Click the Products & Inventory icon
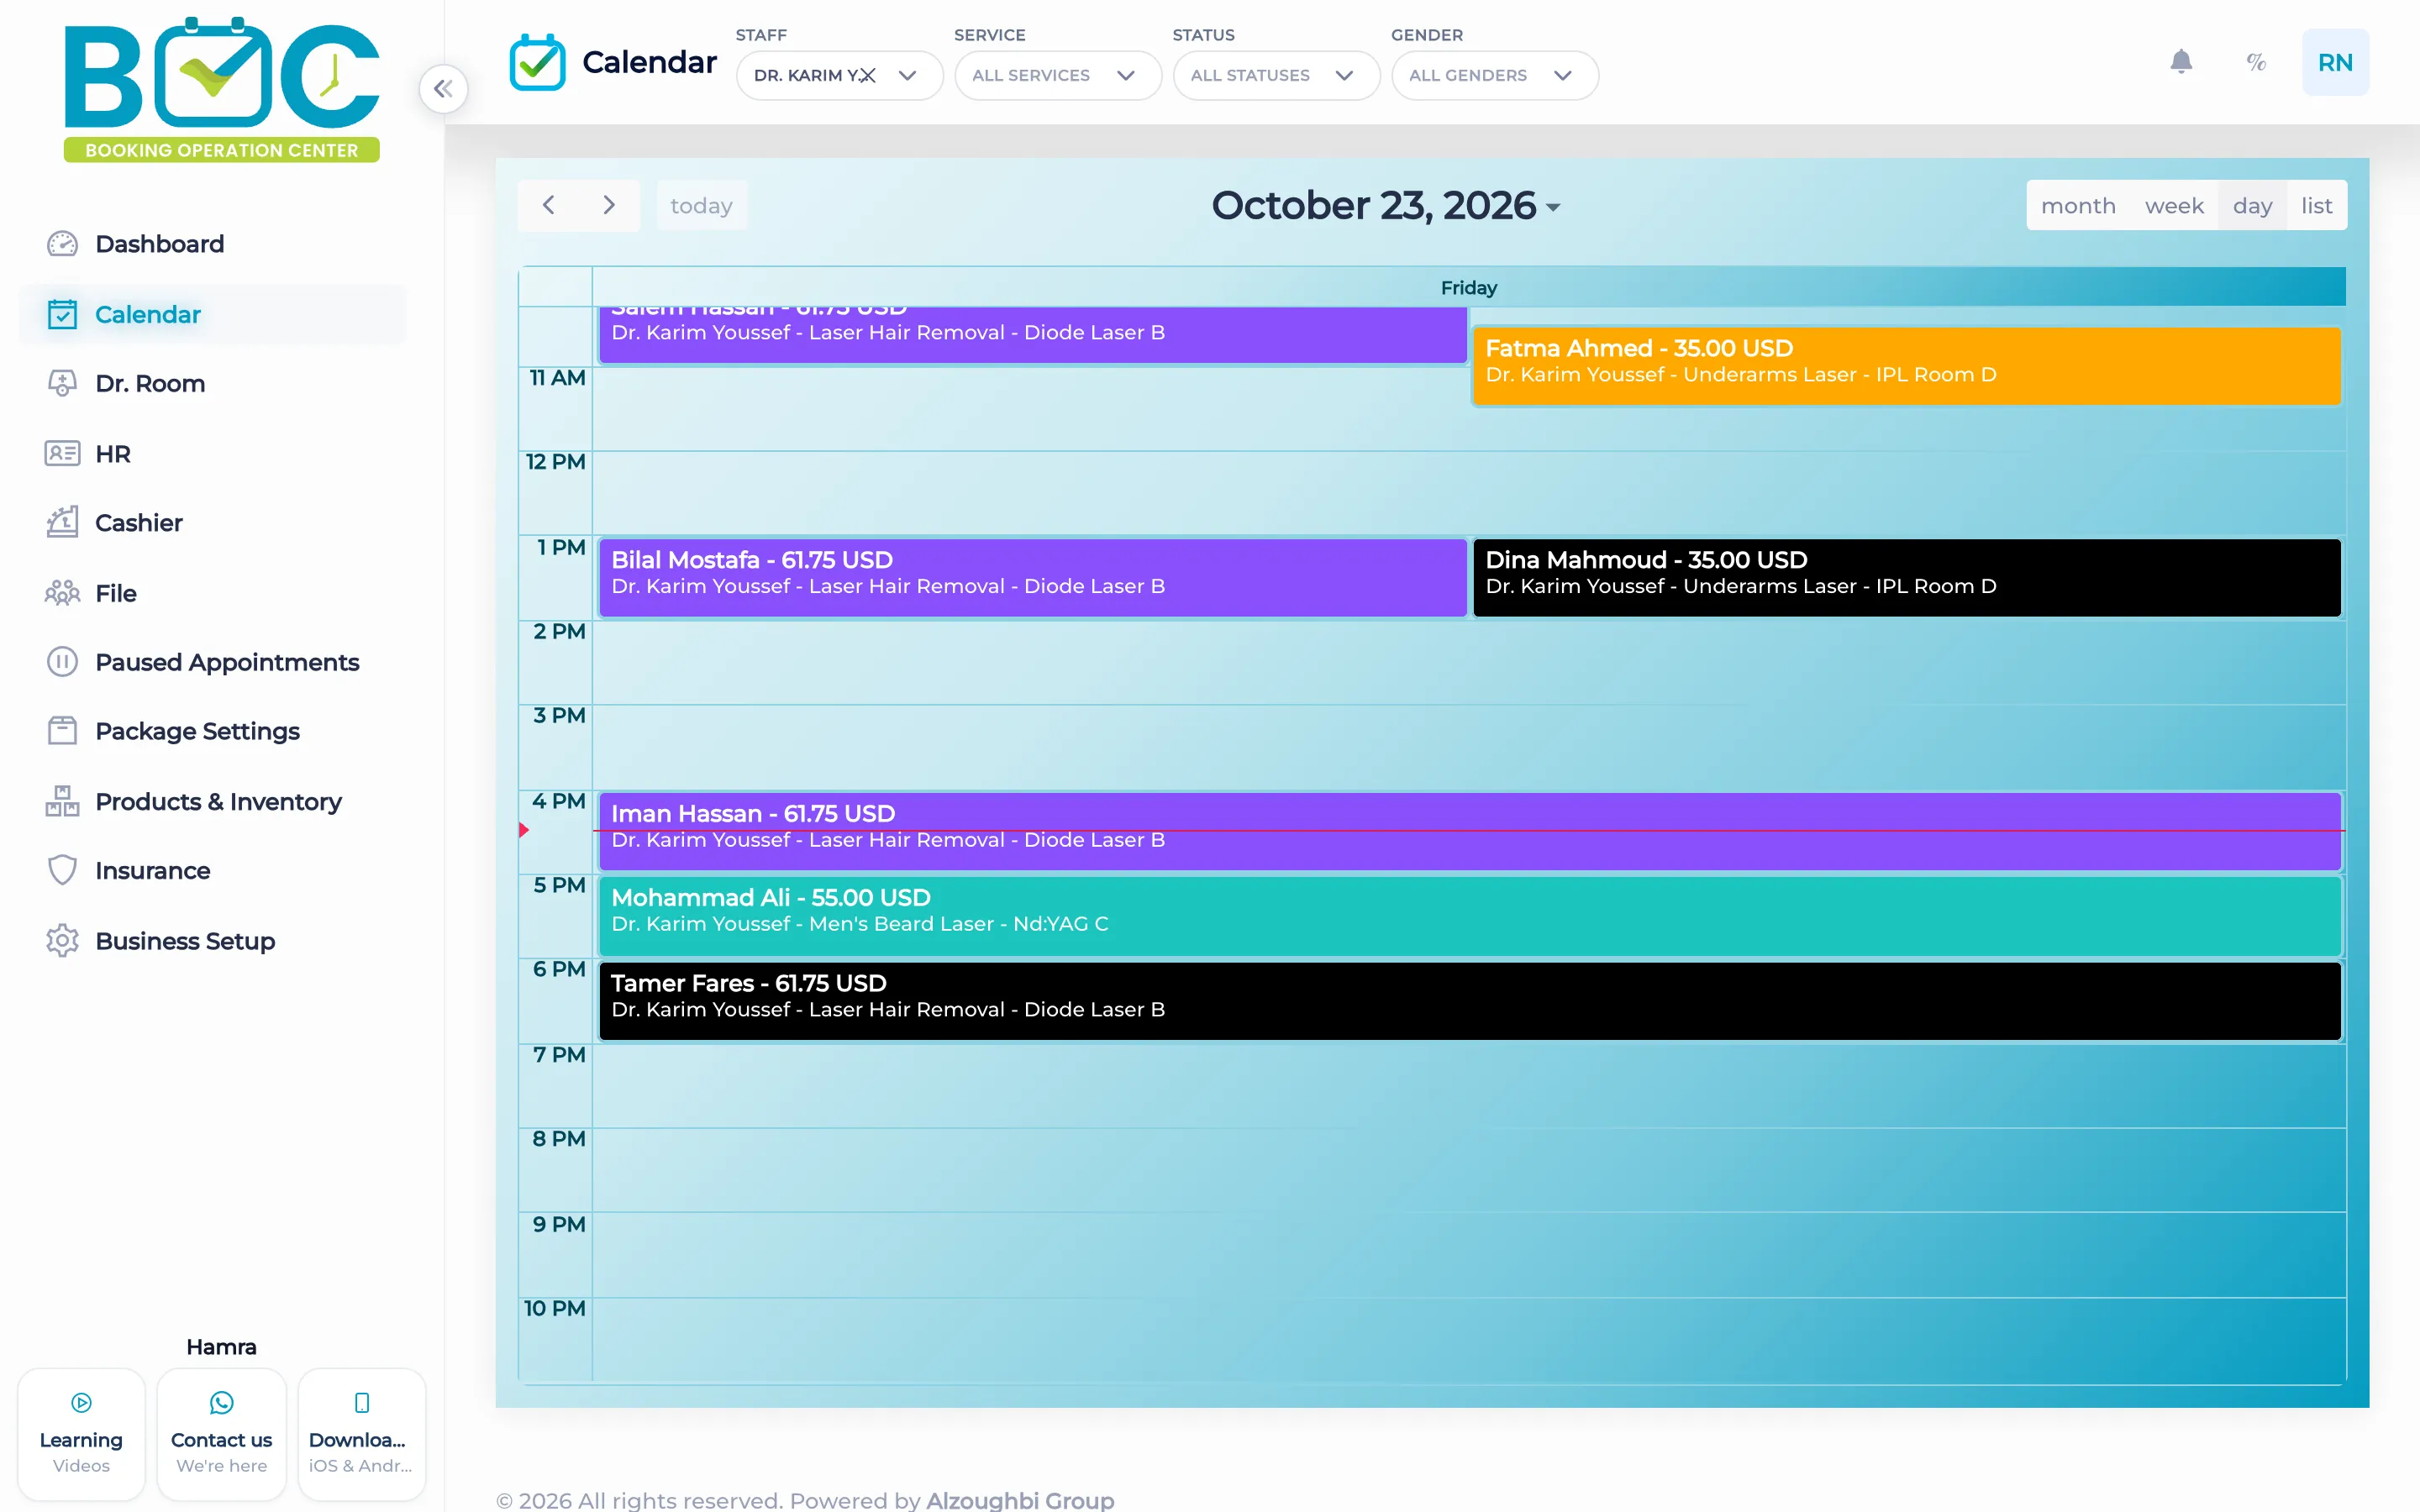 62,801
